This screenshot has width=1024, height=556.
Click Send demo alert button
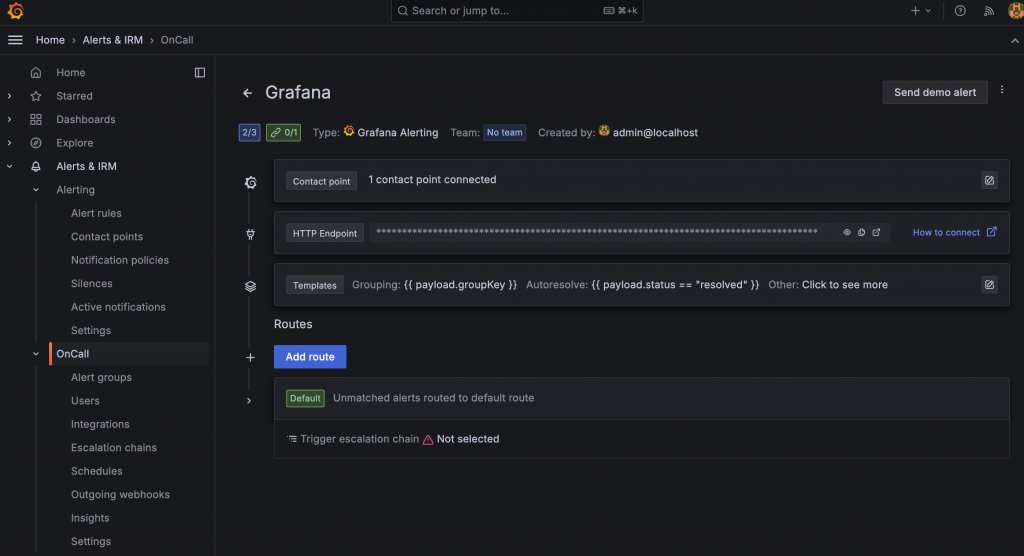(x=935, y=92)
